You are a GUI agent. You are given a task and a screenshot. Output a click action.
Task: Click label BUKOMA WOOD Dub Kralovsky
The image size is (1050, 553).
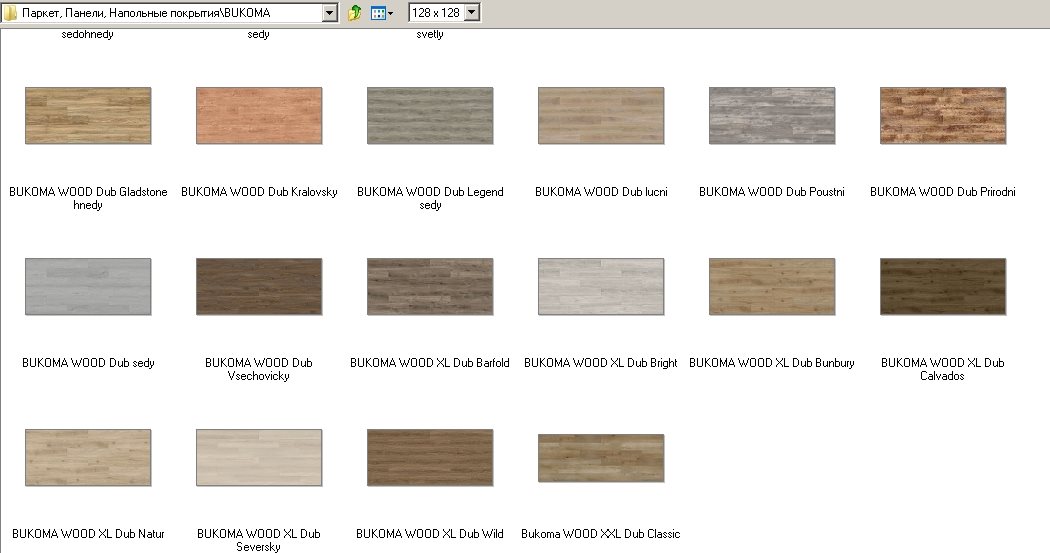(x=259, y=191)
